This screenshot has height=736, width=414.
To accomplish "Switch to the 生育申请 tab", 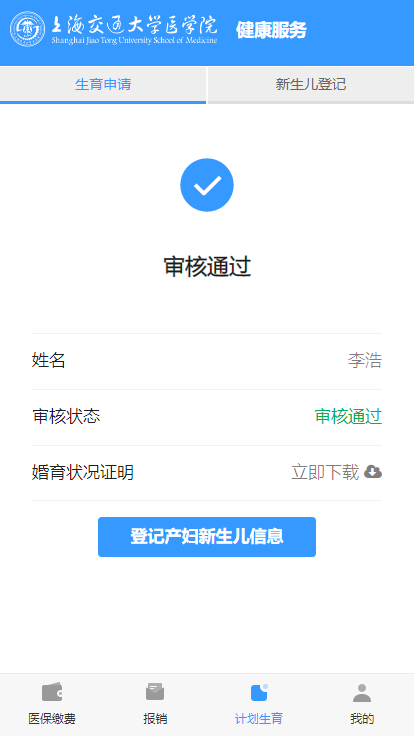I will 103,85.
